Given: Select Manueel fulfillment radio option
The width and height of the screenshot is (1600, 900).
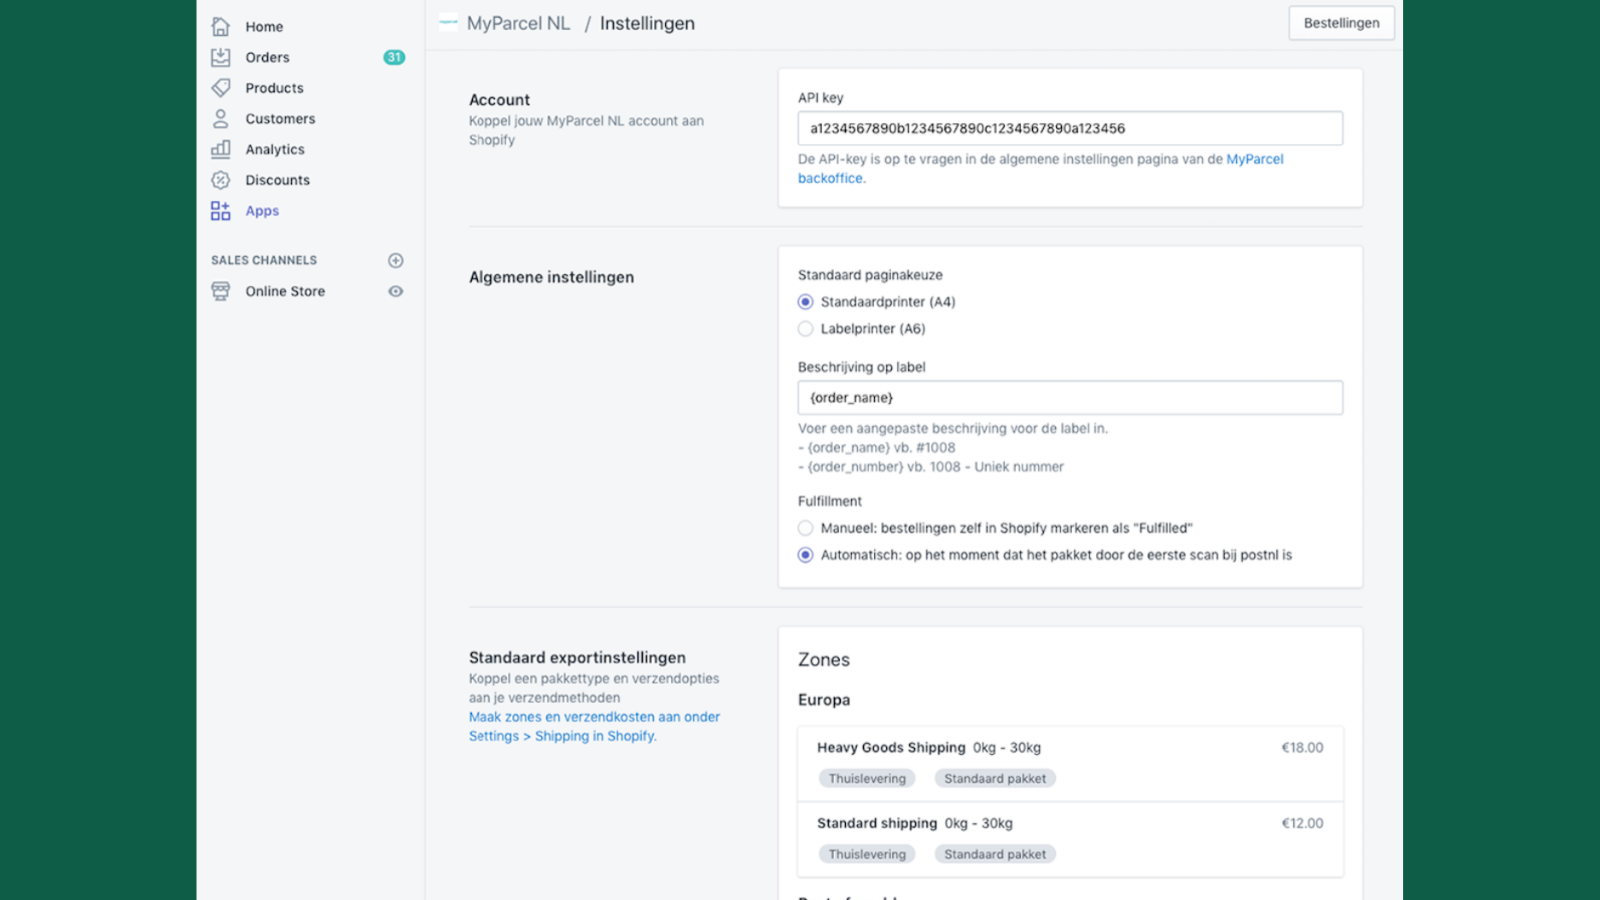Looking at the screenshot, I should click(x=805, y=528).
